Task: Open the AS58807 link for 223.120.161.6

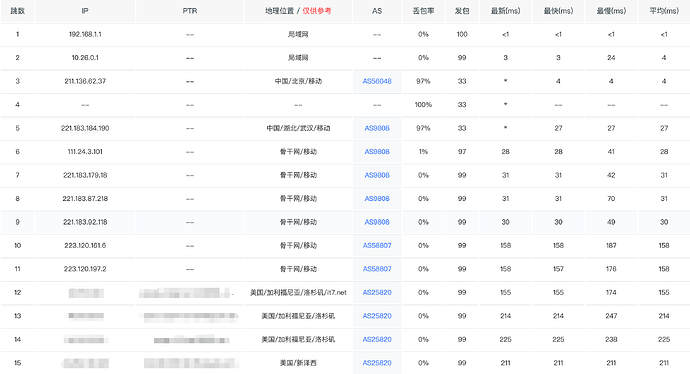Action: tap(377, 246)
